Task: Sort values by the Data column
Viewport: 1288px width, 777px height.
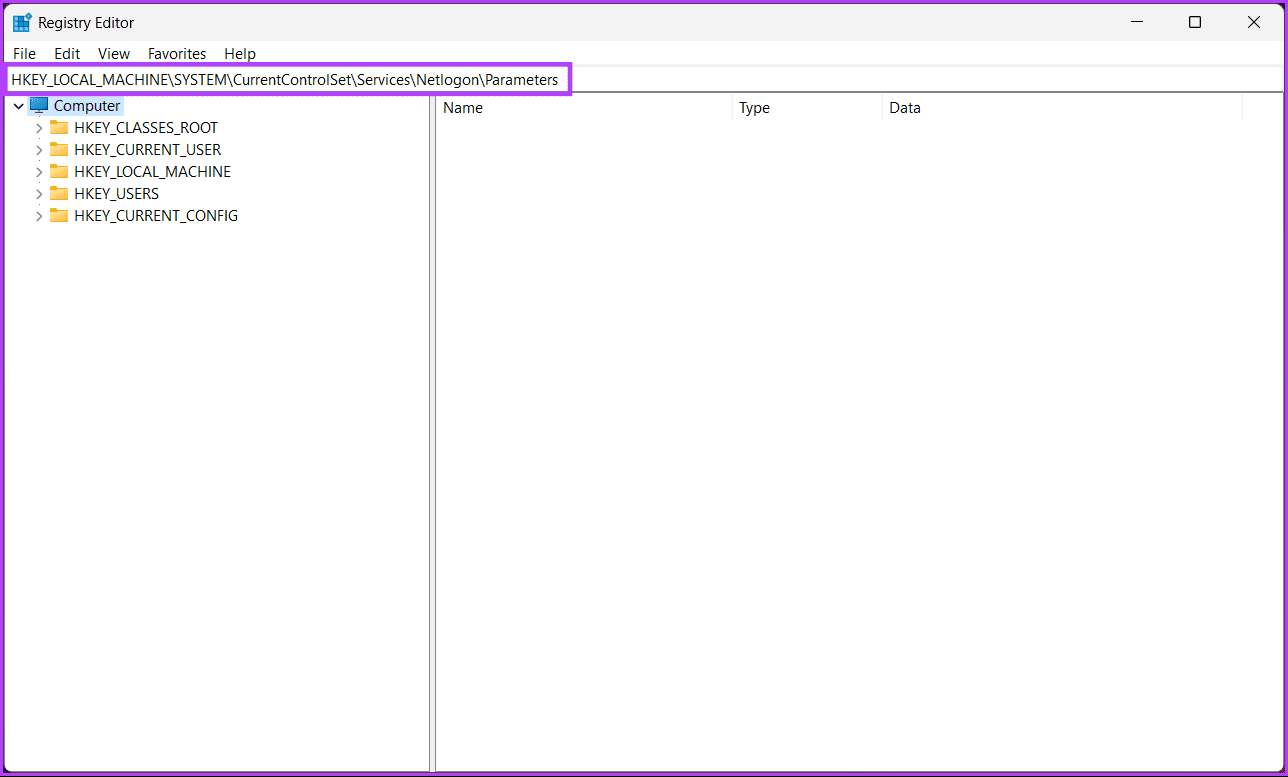Action: [1062, 108]
